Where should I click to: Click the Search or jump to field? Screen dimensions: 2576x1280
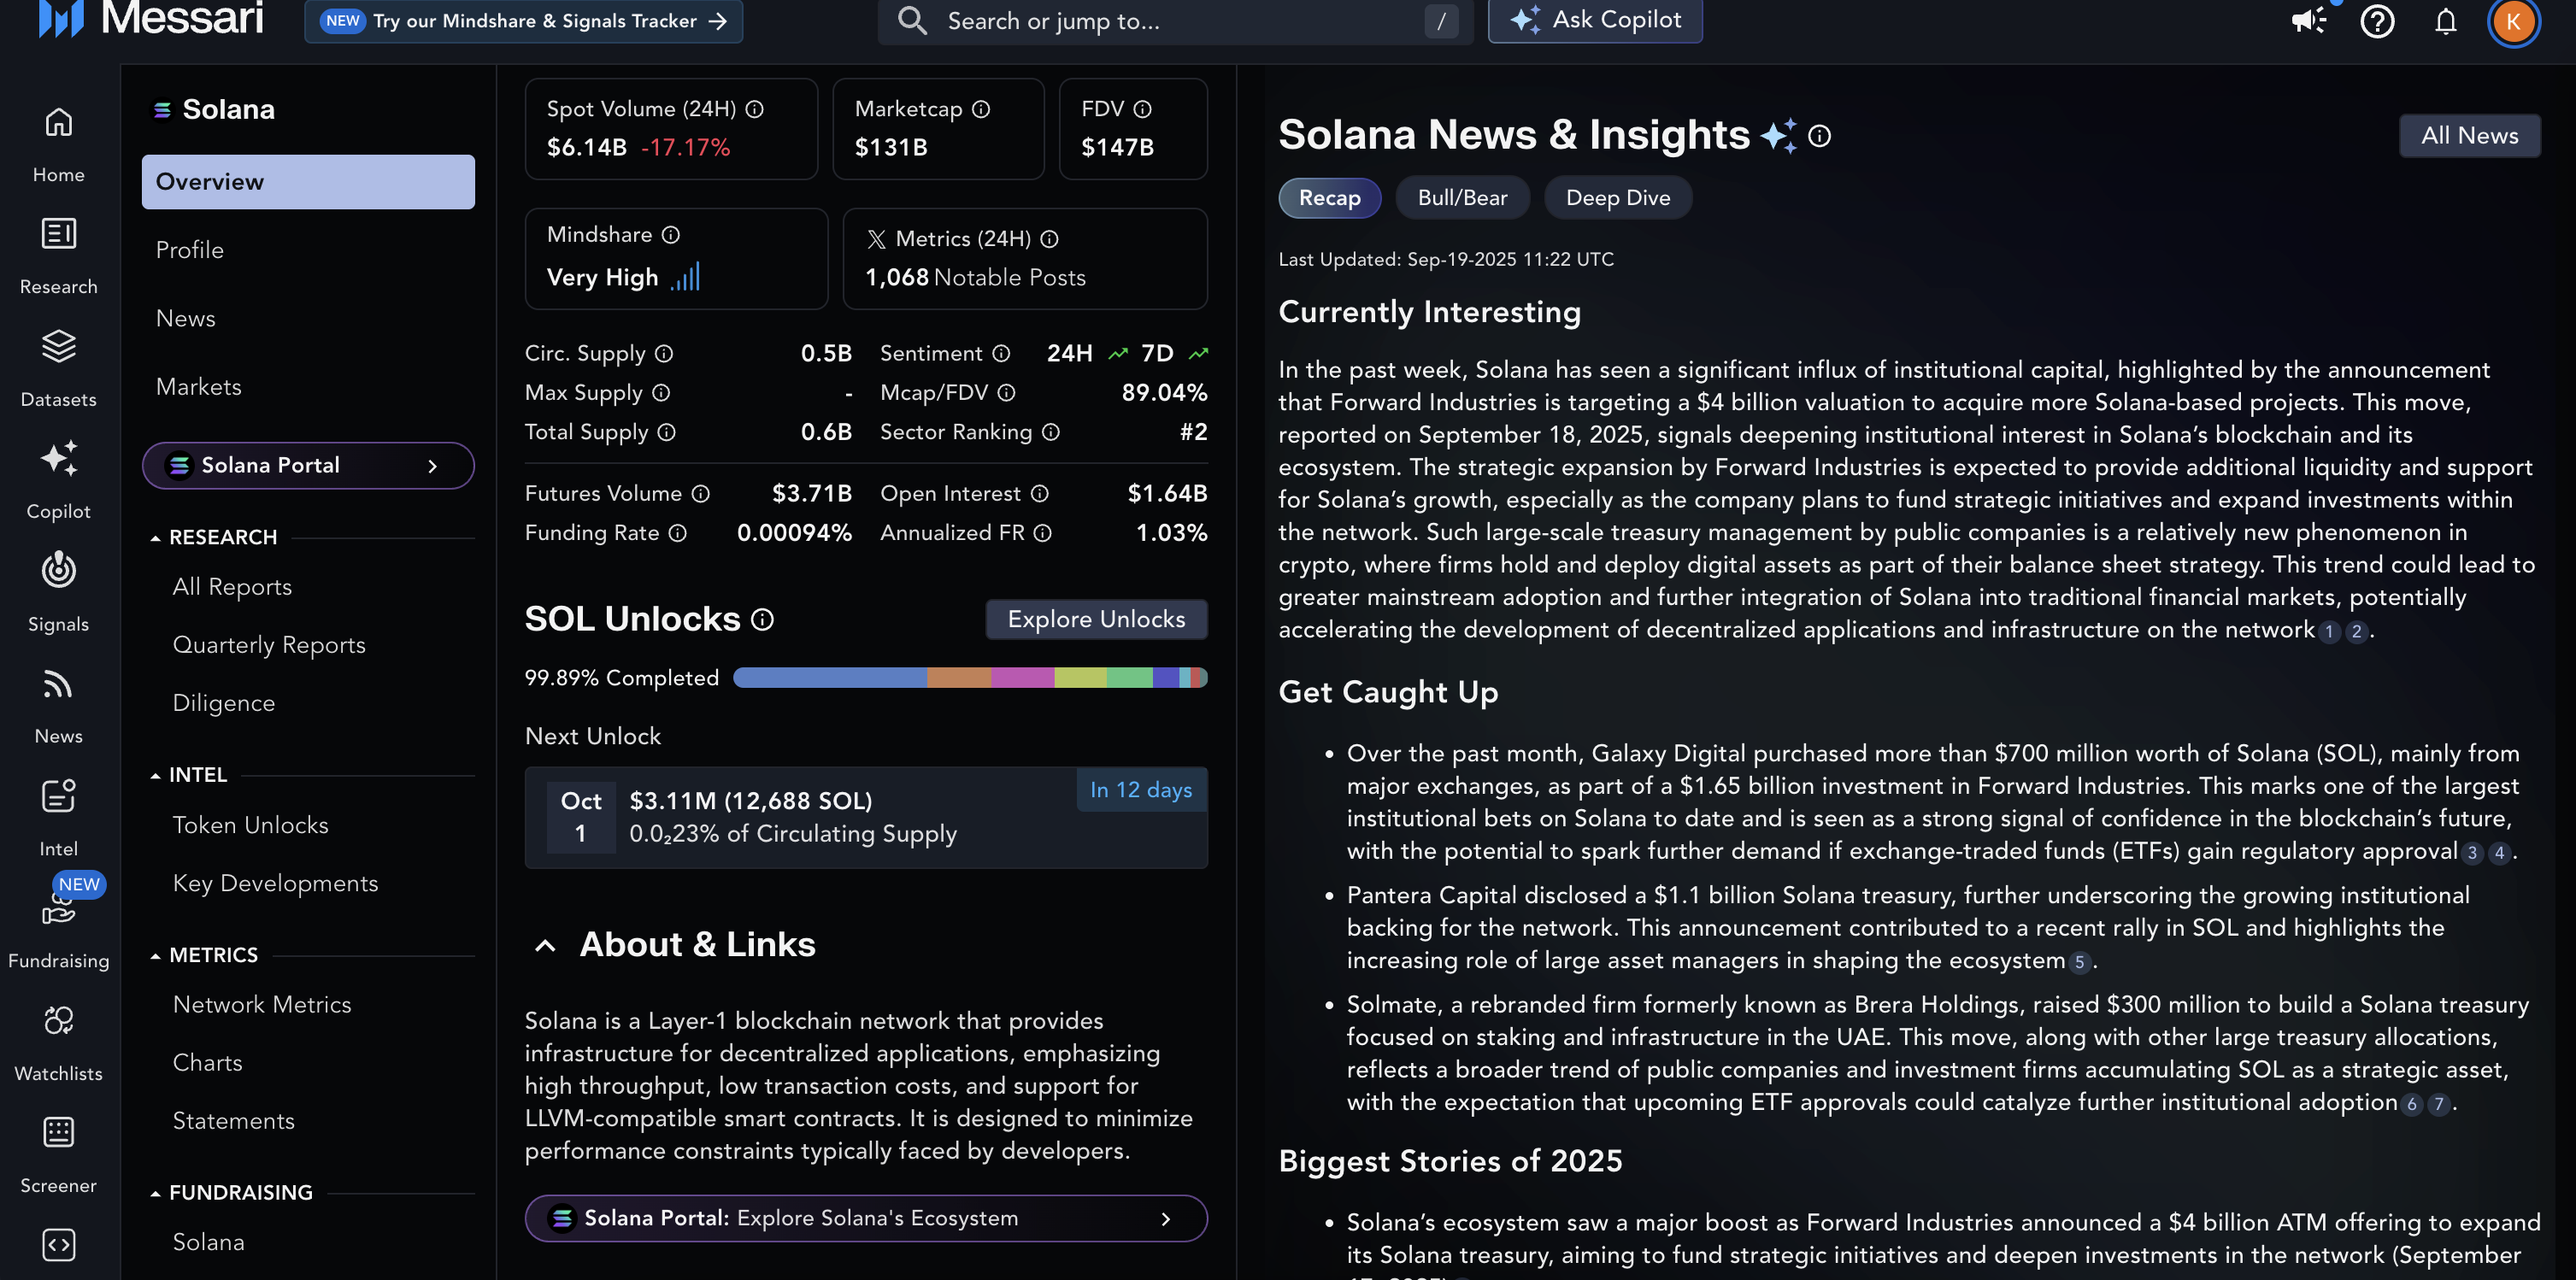tap(1175, 21)
